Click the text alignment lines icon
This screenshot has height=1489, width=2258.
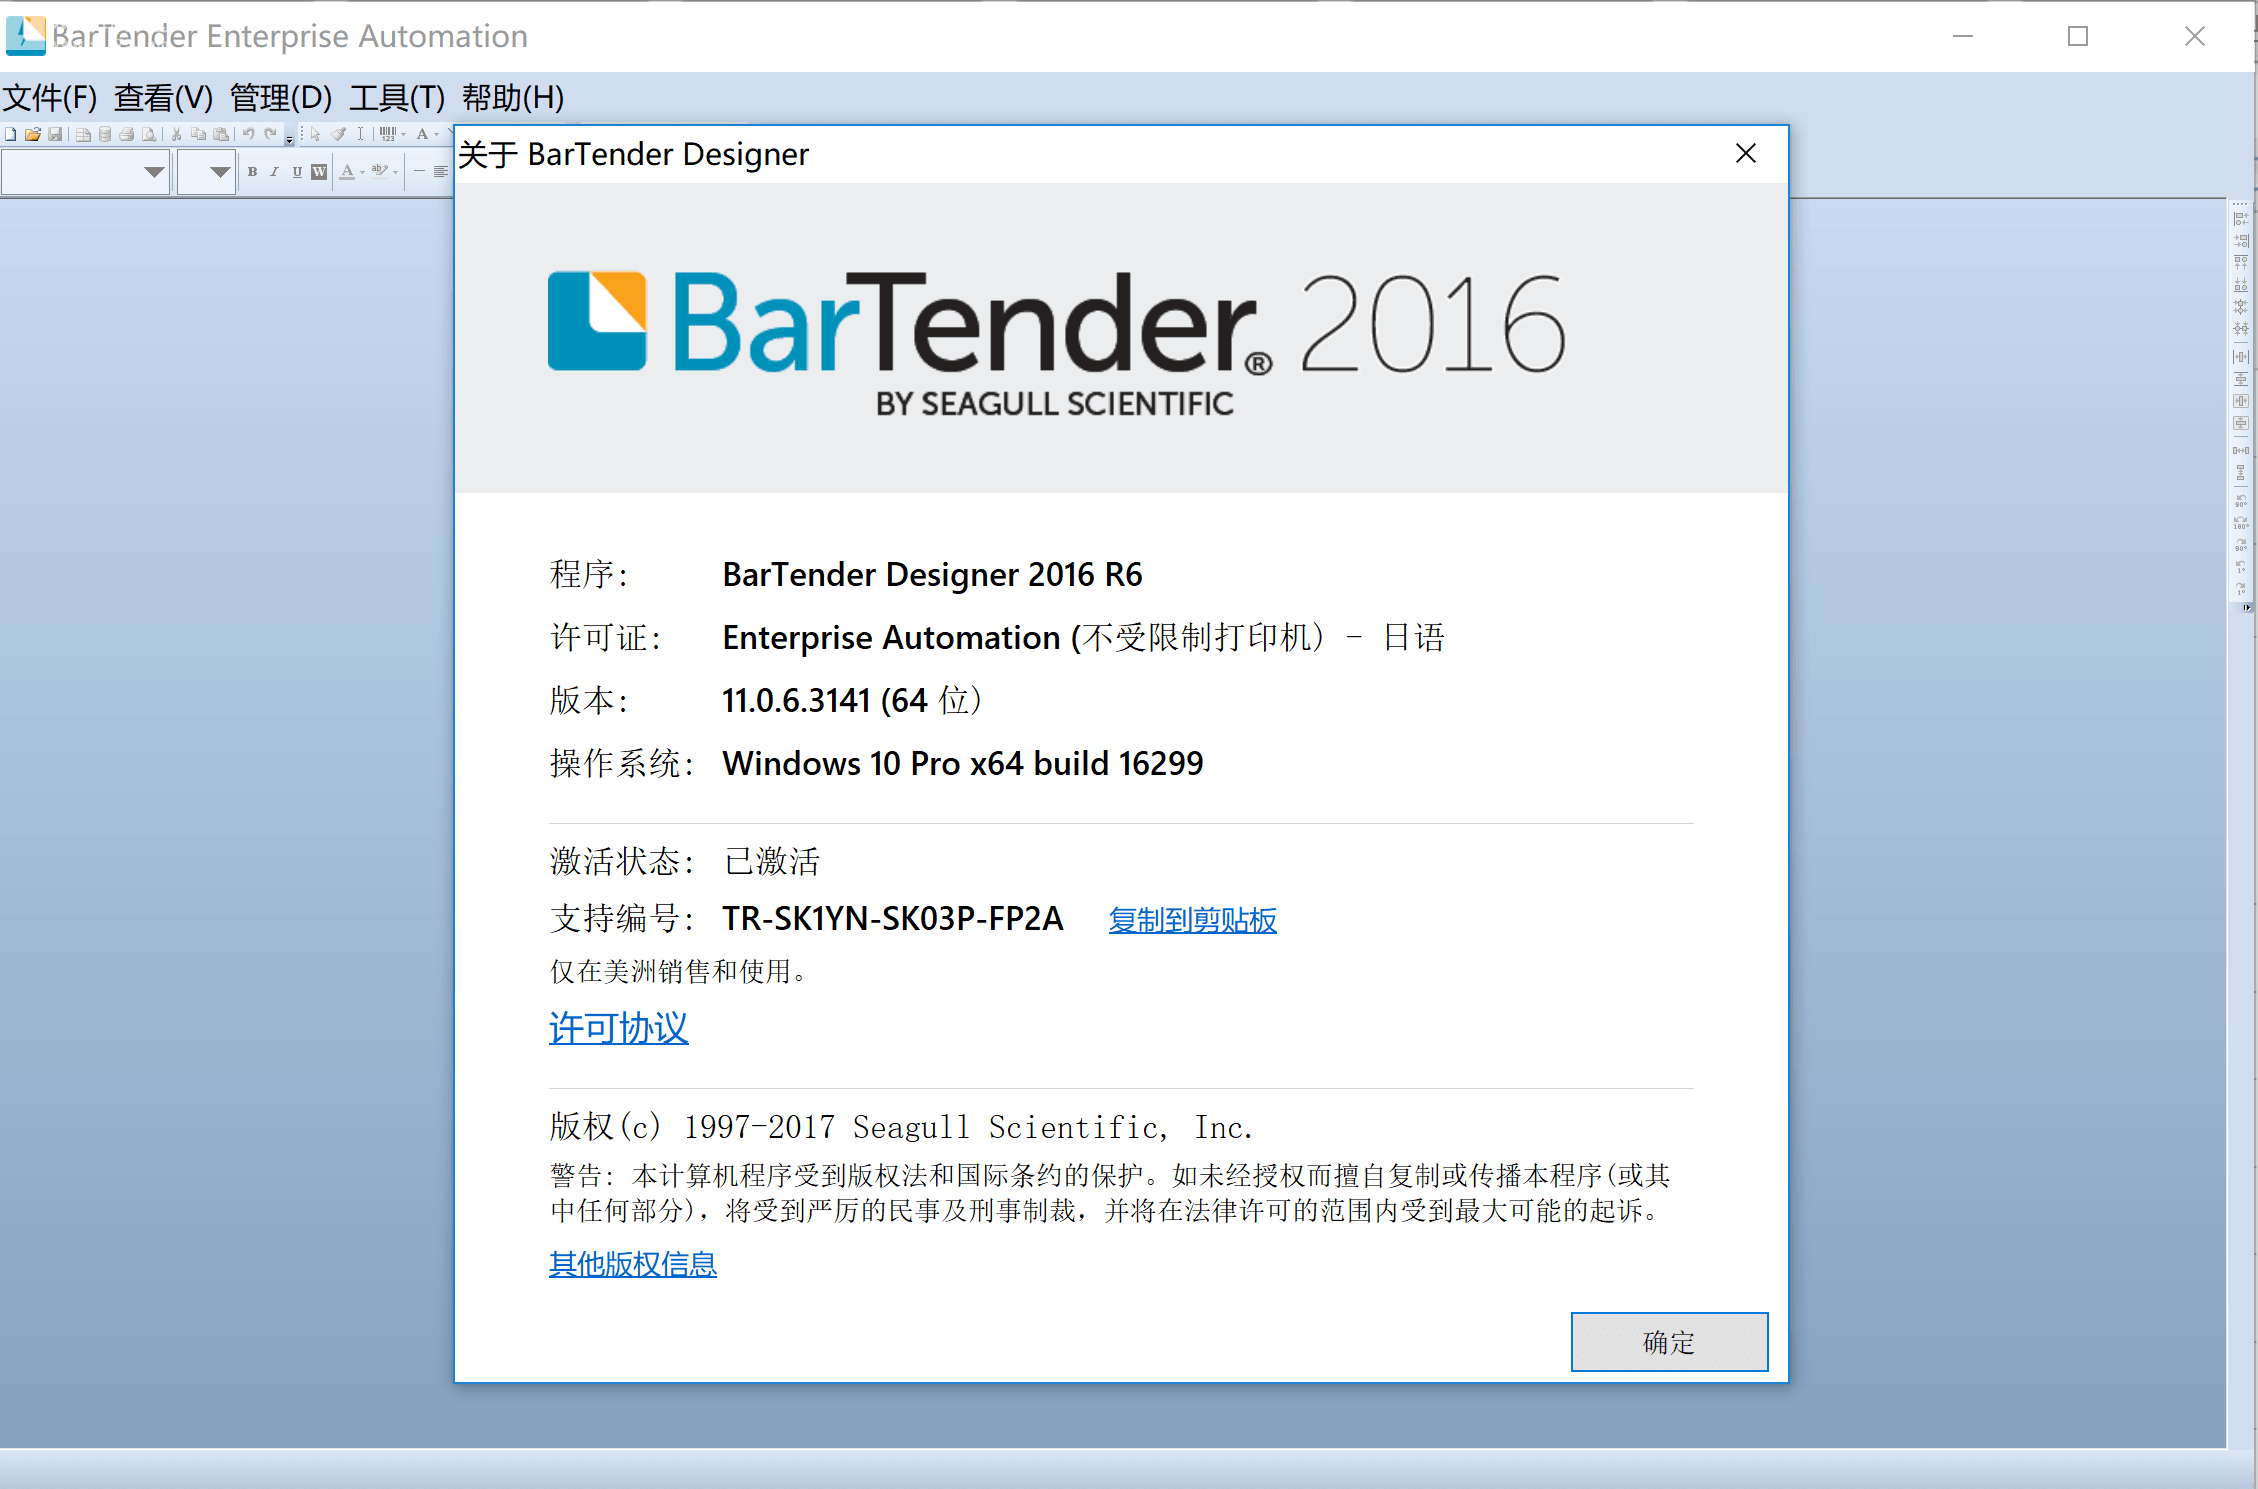441,172
